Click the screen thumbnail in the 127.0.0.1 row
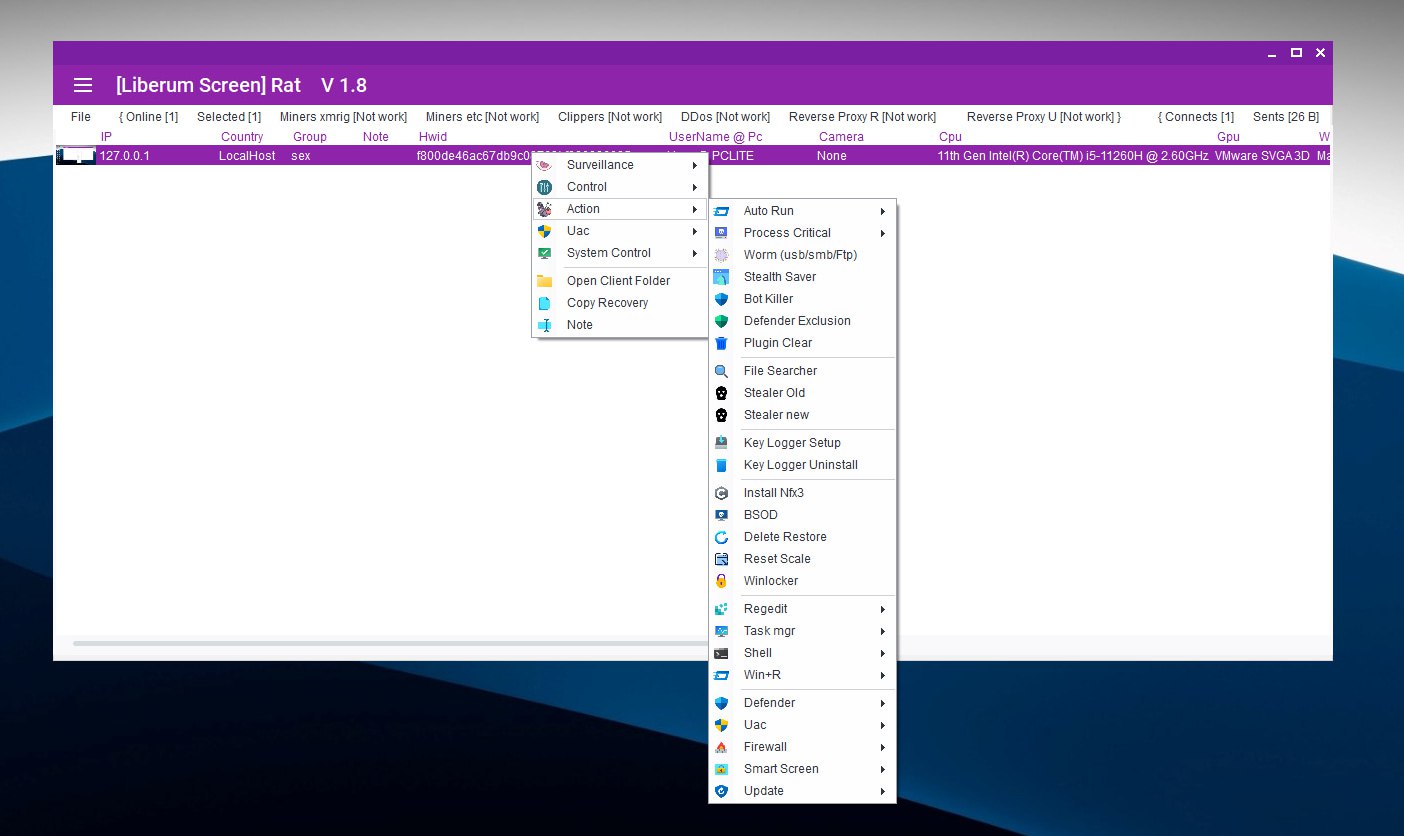 pos(76,156)
